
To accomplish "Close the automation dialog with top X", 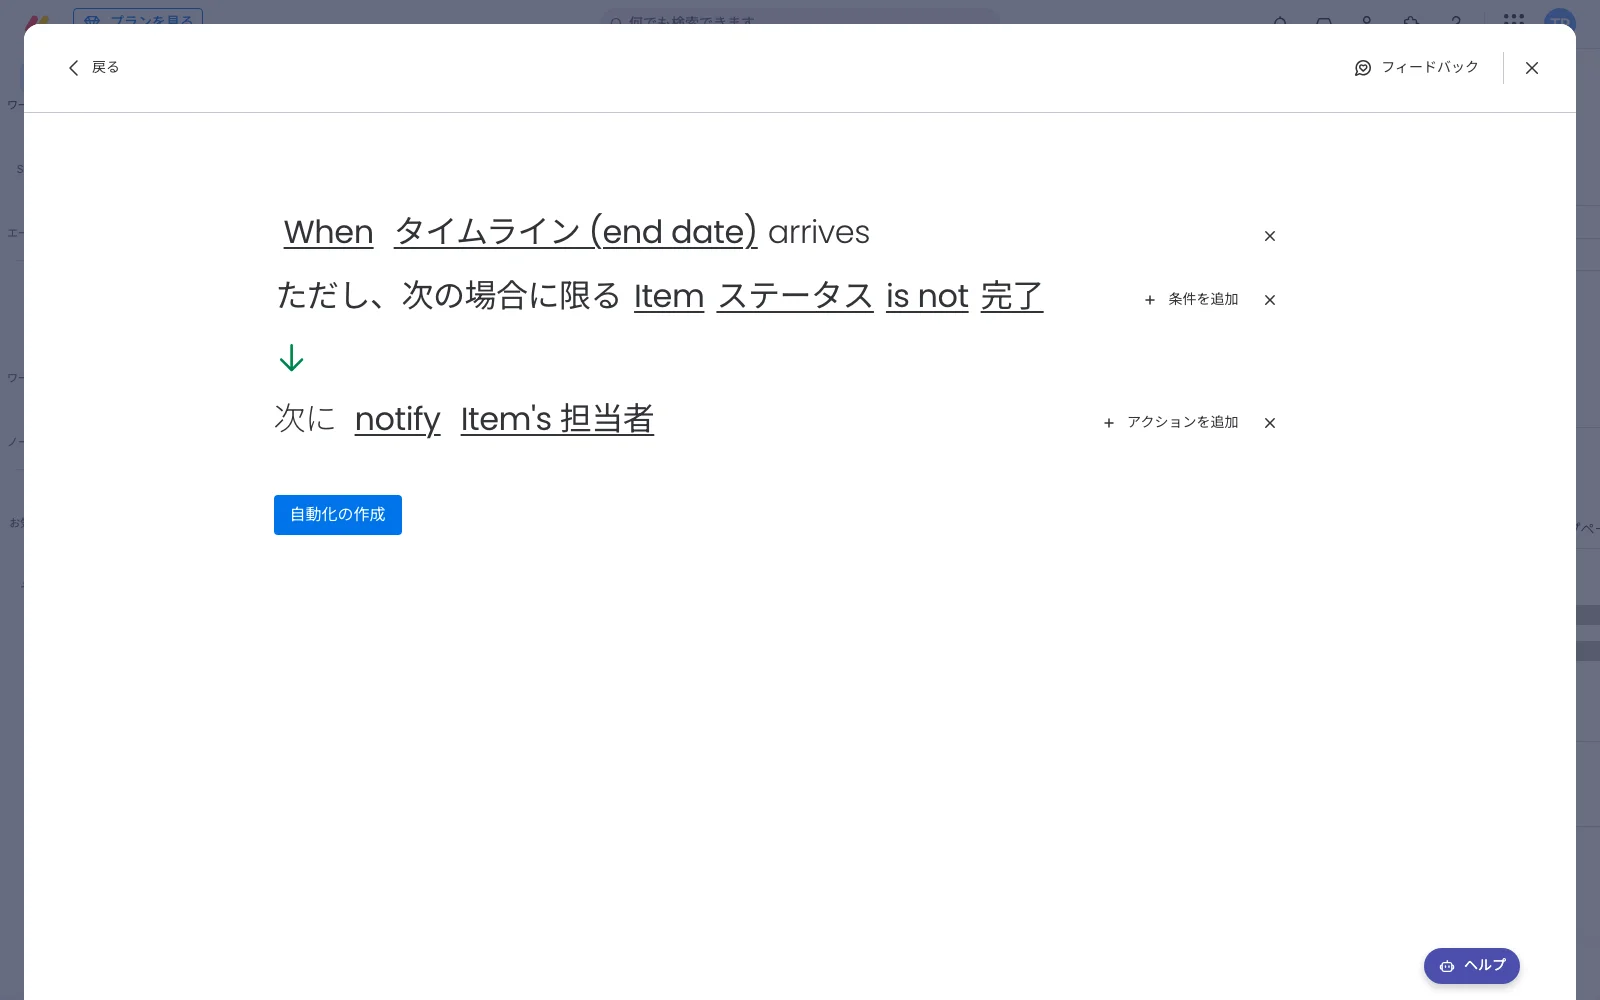I will [x=1532, y=68].
